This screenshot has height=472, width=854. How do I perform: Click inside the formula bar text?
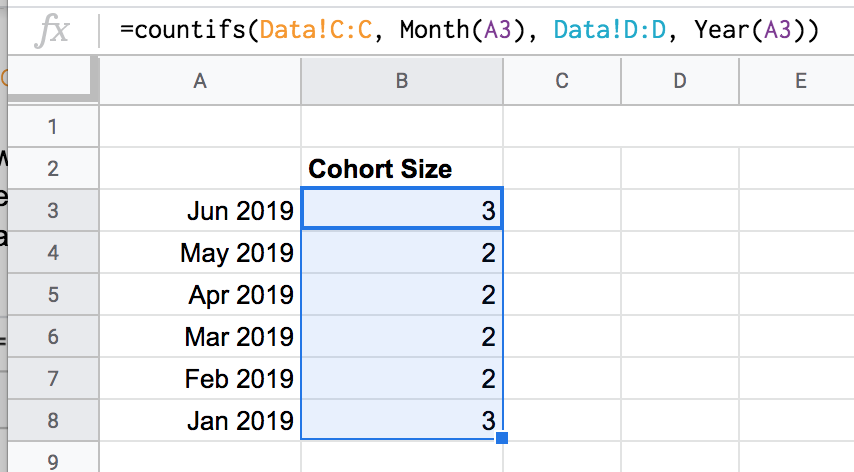(x=468, y=31)
